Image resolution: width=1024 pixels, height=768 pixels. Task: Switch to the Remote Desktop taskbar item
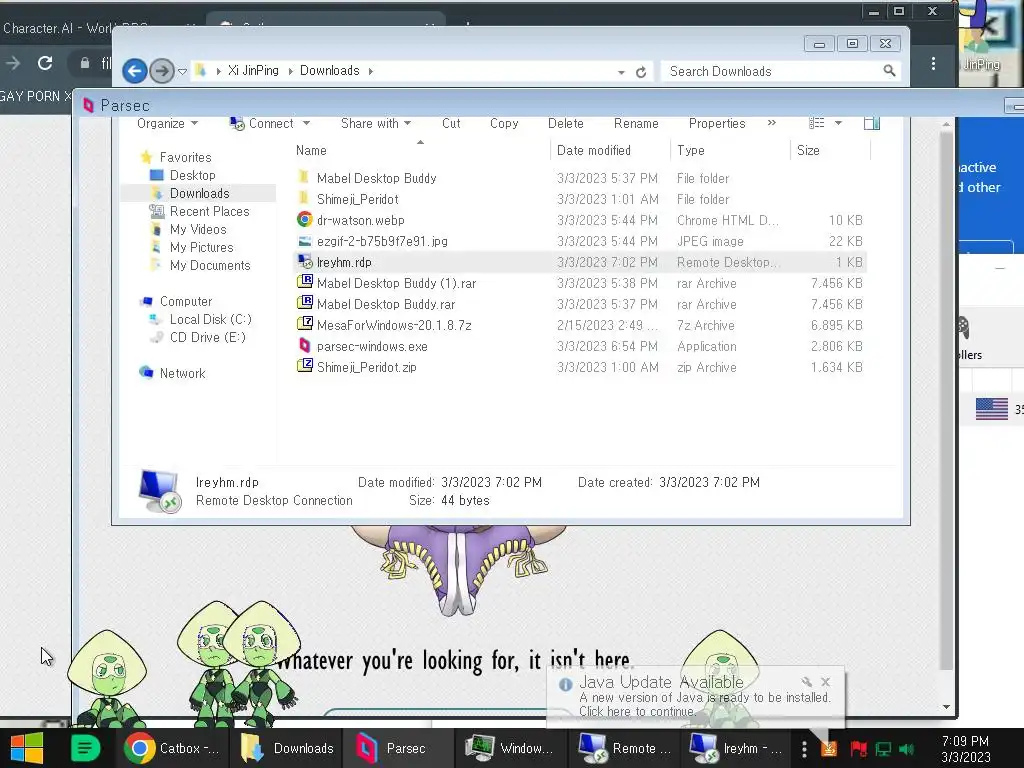[x=625, y=748]
